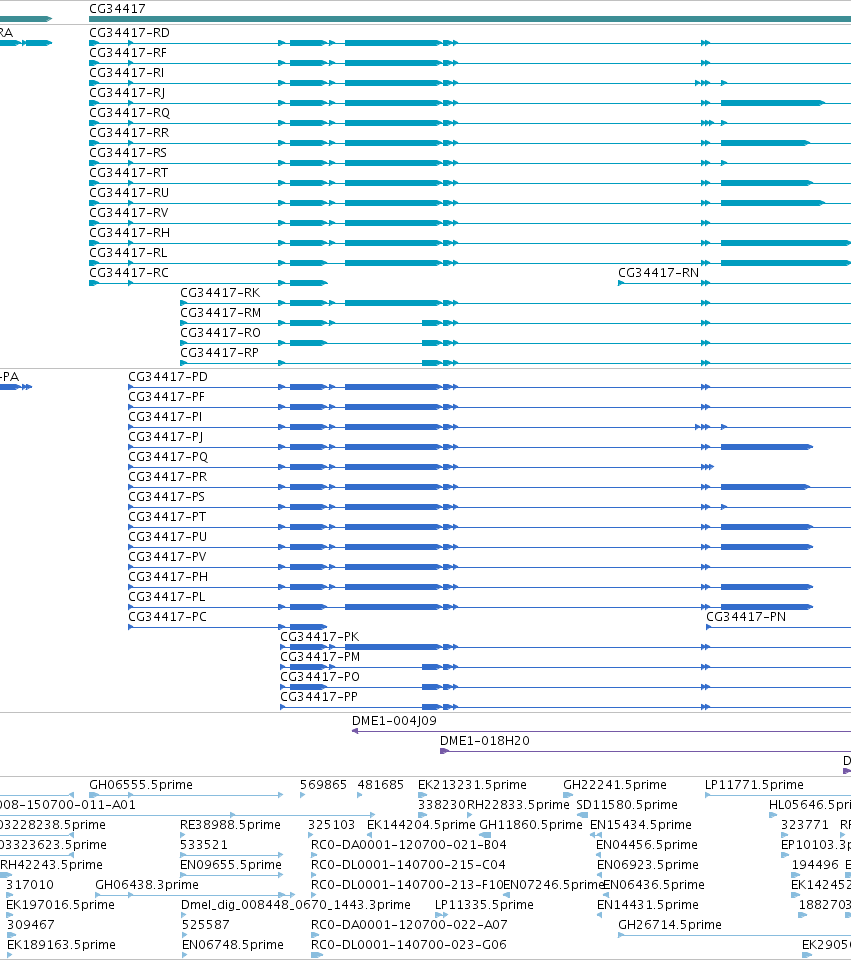Click the CG34417-PT protein label

(x=167, y=517)
